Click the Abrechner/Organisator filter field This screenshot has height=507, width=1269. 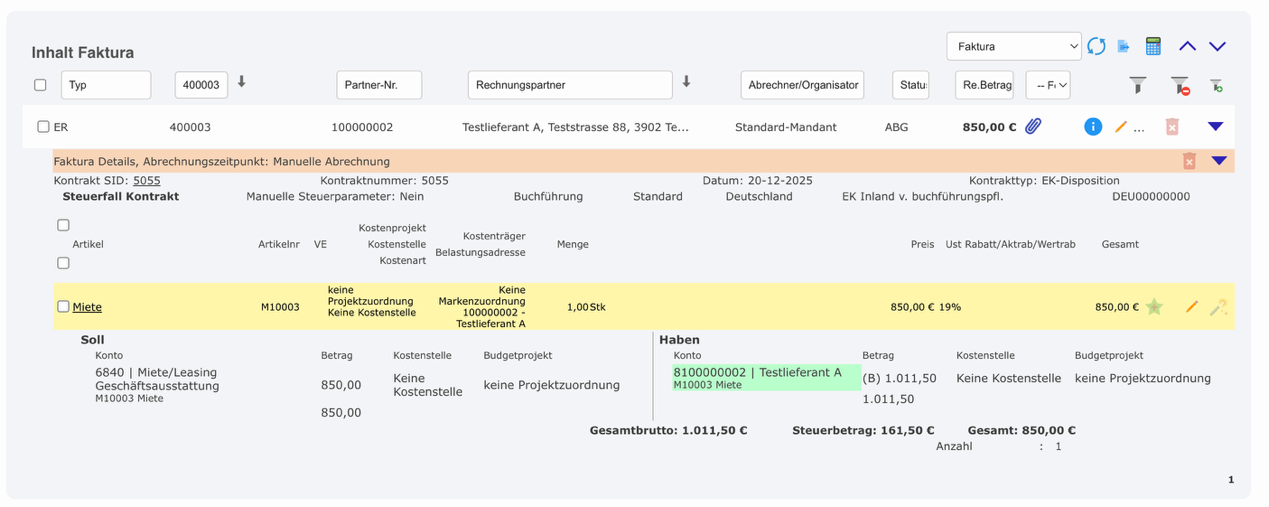[802, 85]
